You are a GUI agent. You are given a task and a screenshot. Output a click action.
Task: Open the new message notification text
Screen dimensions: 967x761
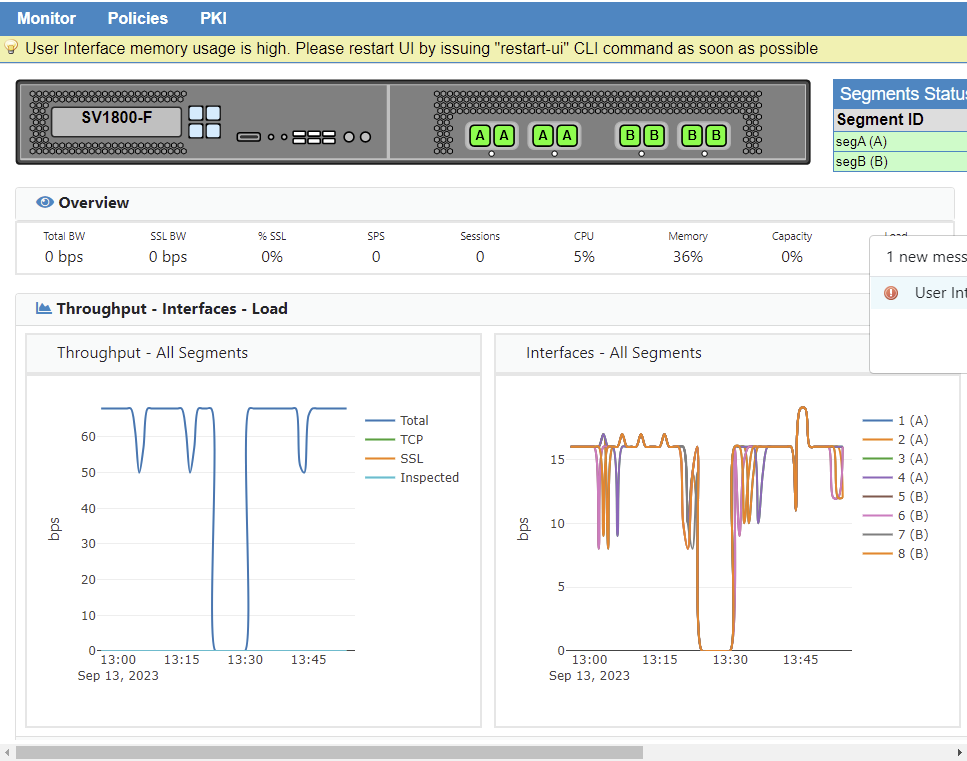926,257
